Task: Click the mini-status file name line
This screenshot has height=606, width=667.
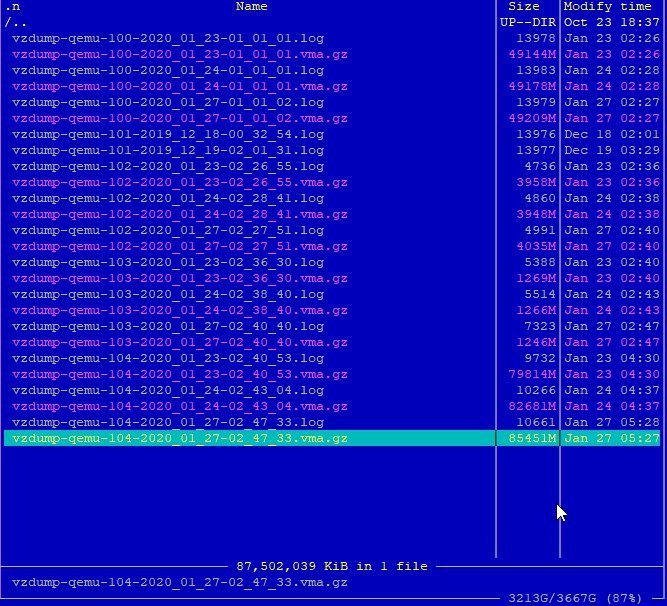Action: (x=180, y=583)
